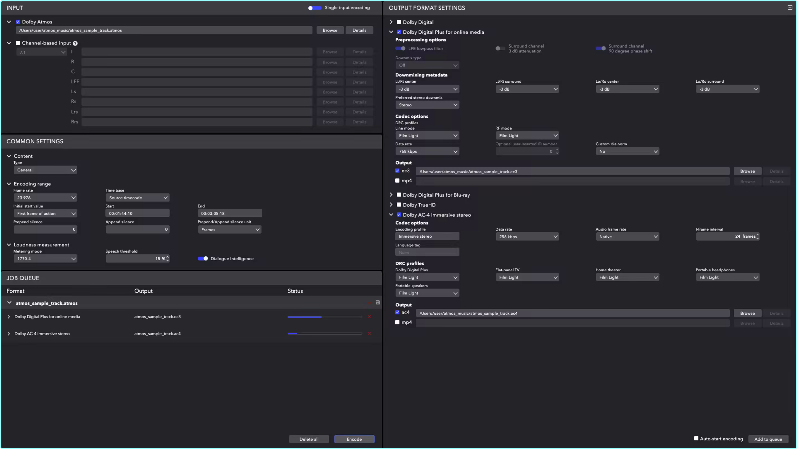The width and height of the screenshot is (797, 449).
Task: Open the RF mode DRC profile dropdown
Action: (x=527, y=135)
